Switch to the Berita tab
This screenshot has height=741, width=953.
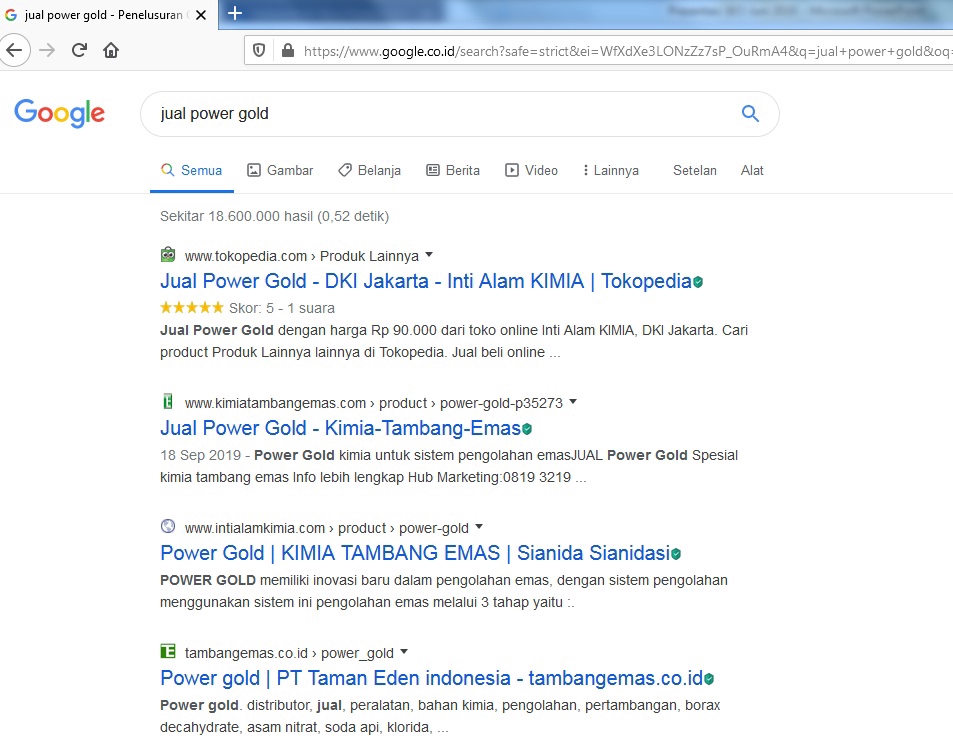coord(453,170)
